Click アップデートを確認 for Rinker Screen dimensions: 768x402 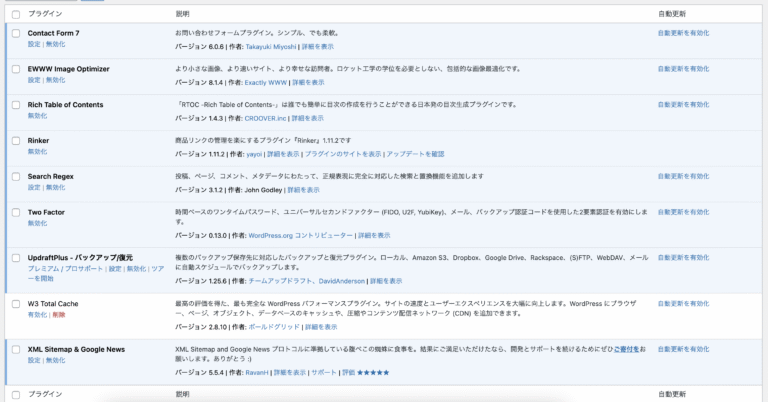[x=415, y=154]
